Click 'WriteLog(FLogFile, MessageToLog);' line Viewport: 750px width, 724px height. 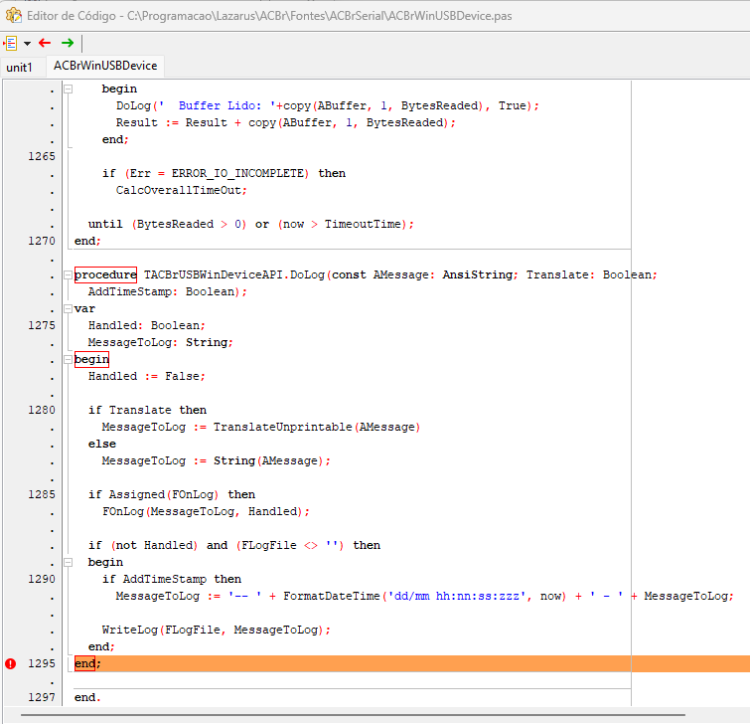point(216,630)
